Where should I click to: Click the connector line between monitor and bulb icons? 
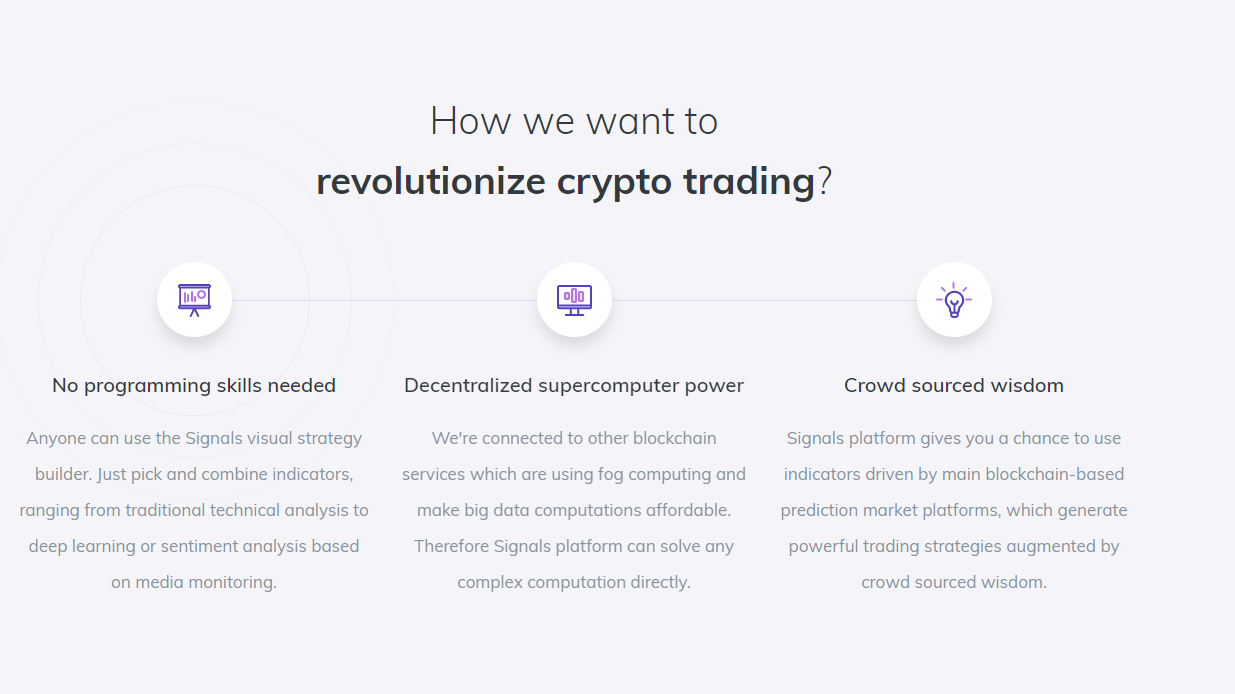pyautogui.click(x=764, y=300)
